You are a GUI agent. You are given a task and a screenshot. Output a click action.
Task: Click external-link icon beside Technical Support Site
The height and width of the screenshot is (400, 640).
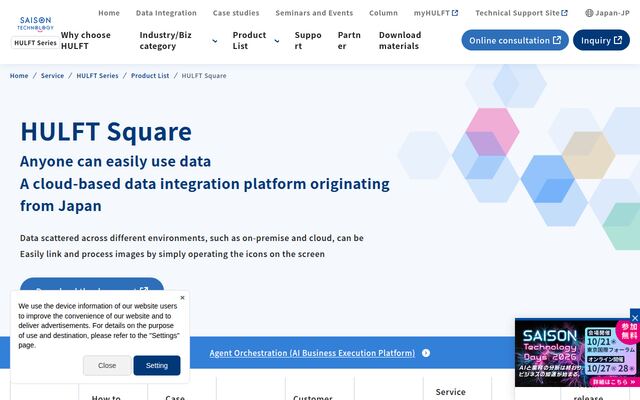pyautogui.click(x=564, y=13)
